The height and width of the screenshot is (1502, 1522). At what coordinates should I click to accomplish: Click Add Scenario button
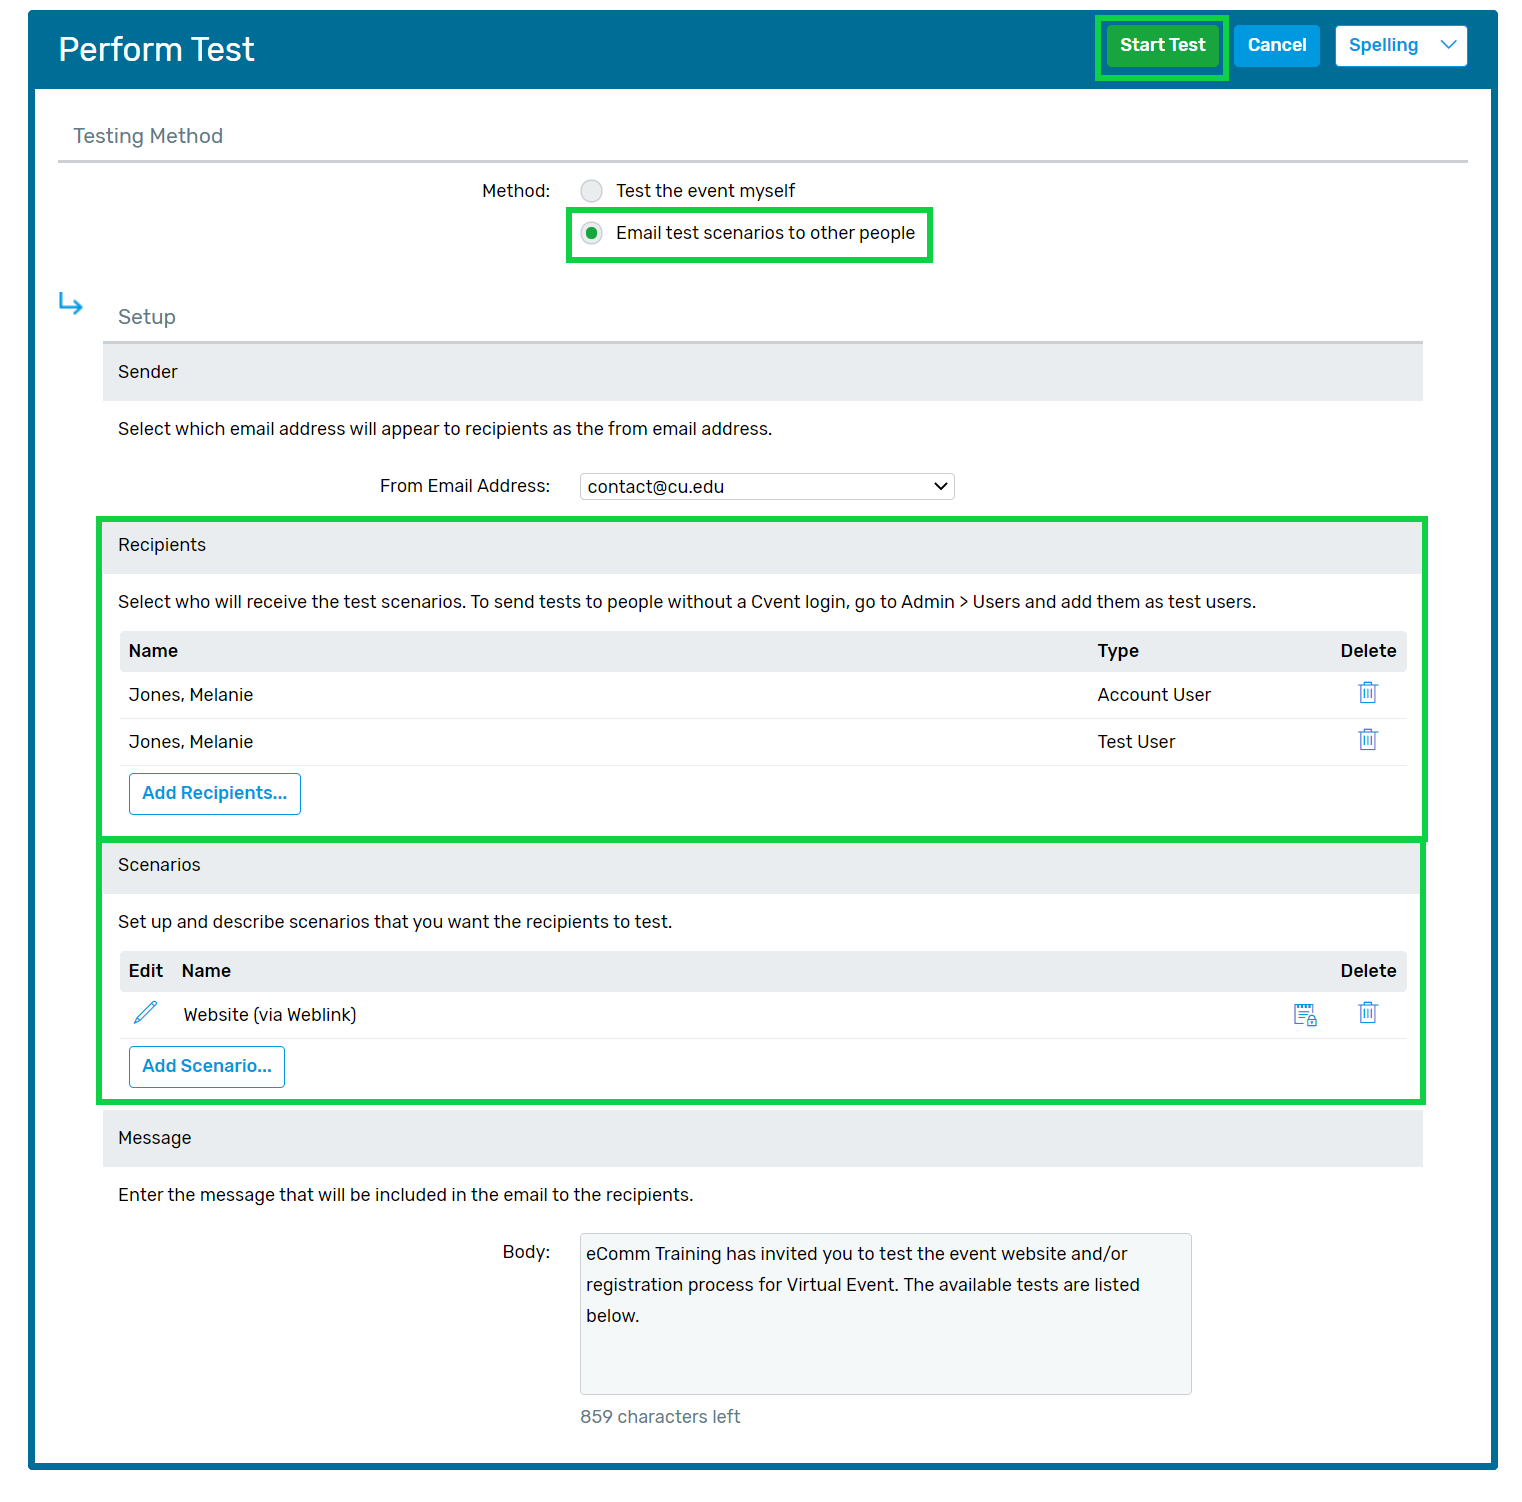click(x=207, y=1067)
